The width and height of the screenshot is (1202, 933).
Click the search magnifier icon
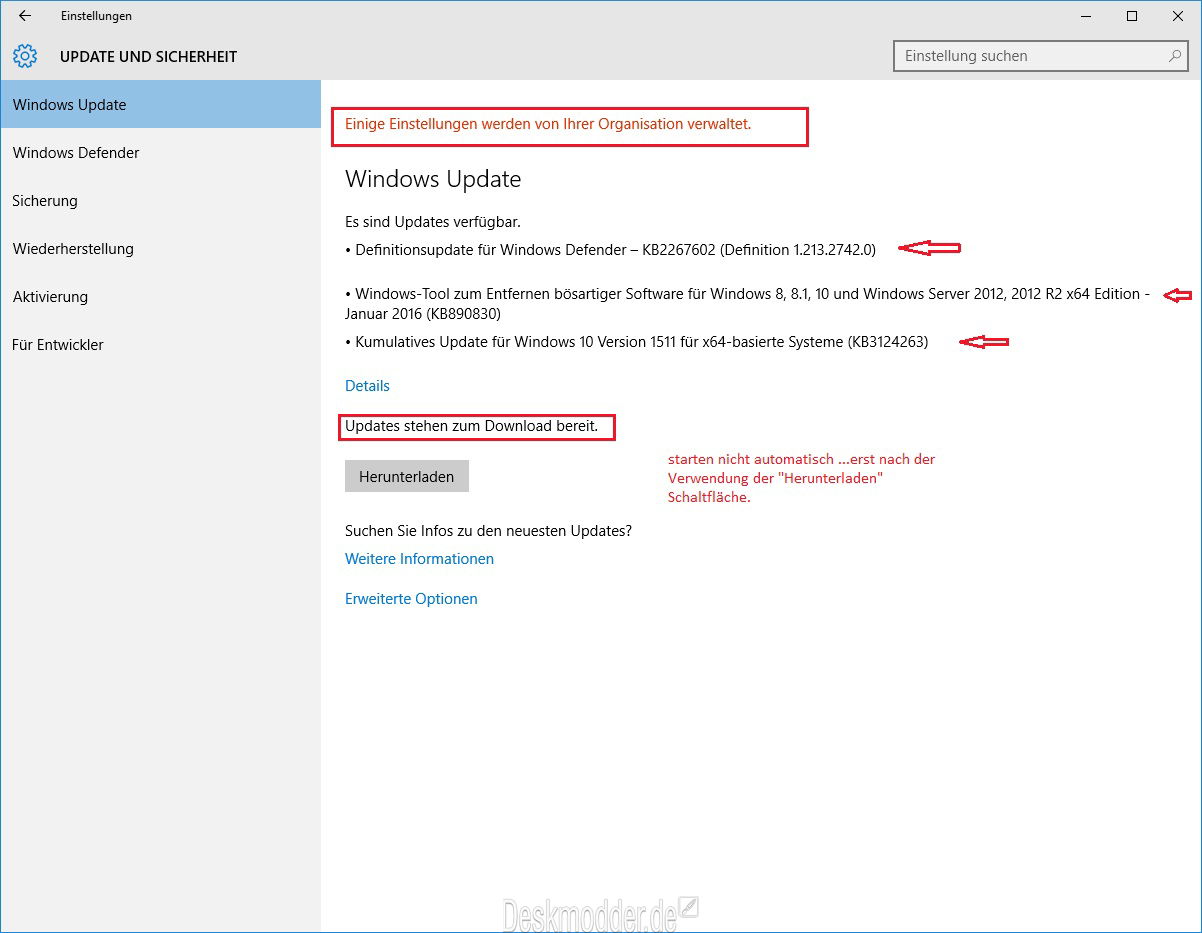pos(1175,56)
